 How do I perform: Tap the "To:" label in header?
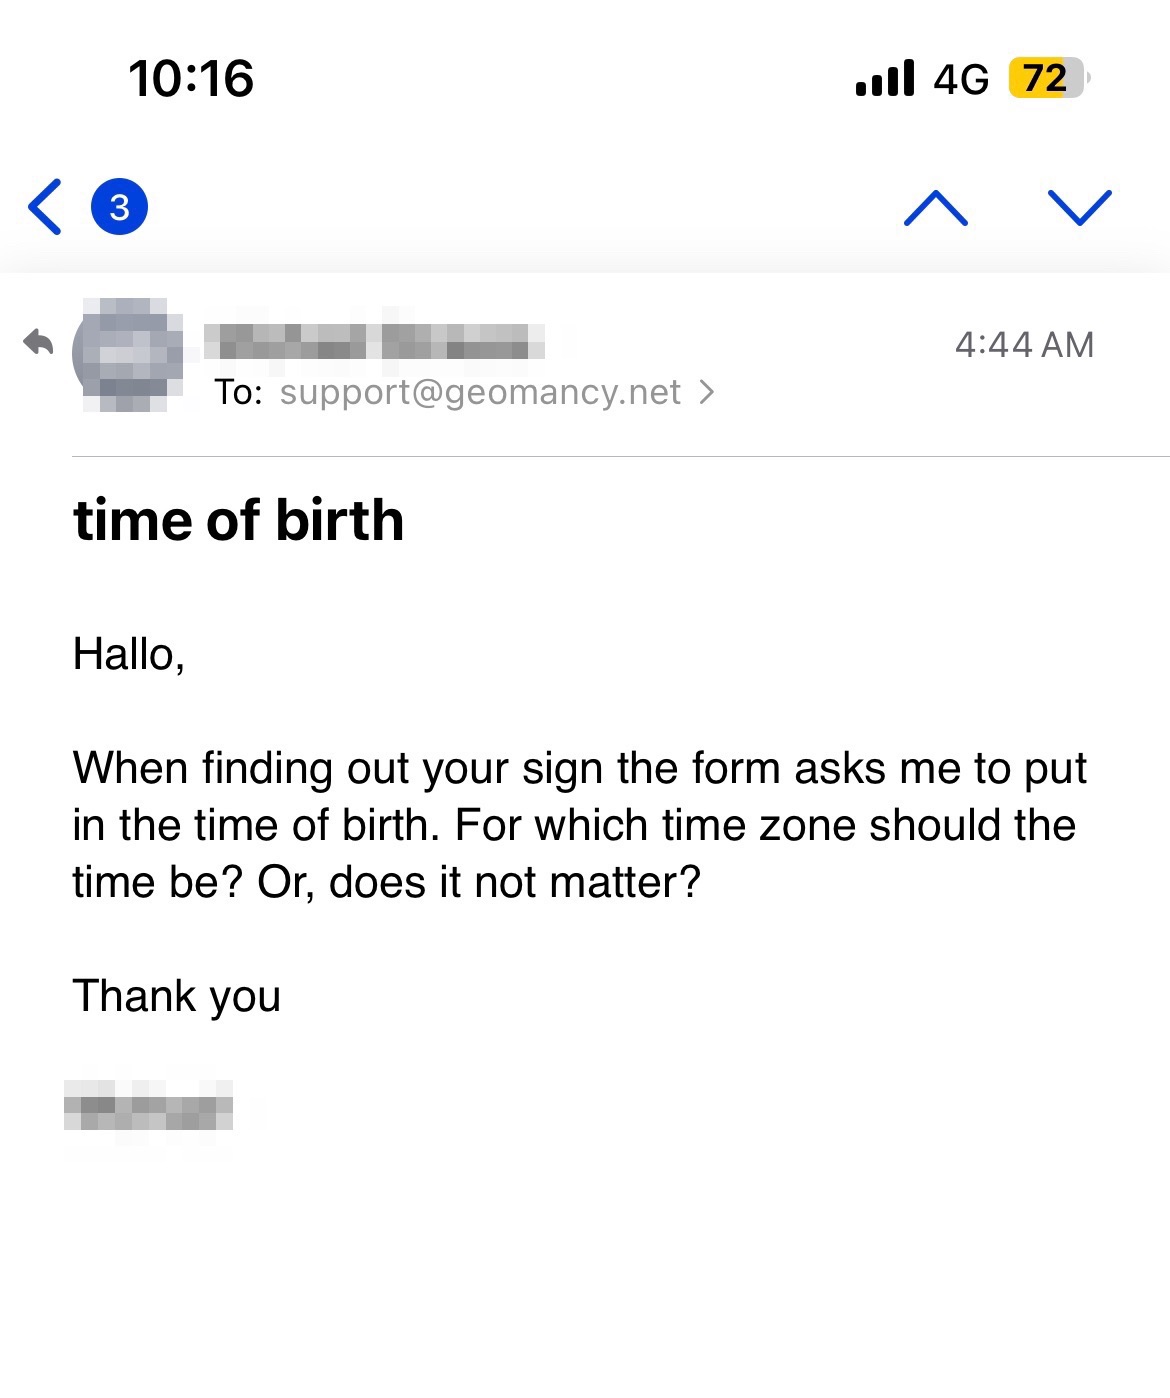[238, 392]
